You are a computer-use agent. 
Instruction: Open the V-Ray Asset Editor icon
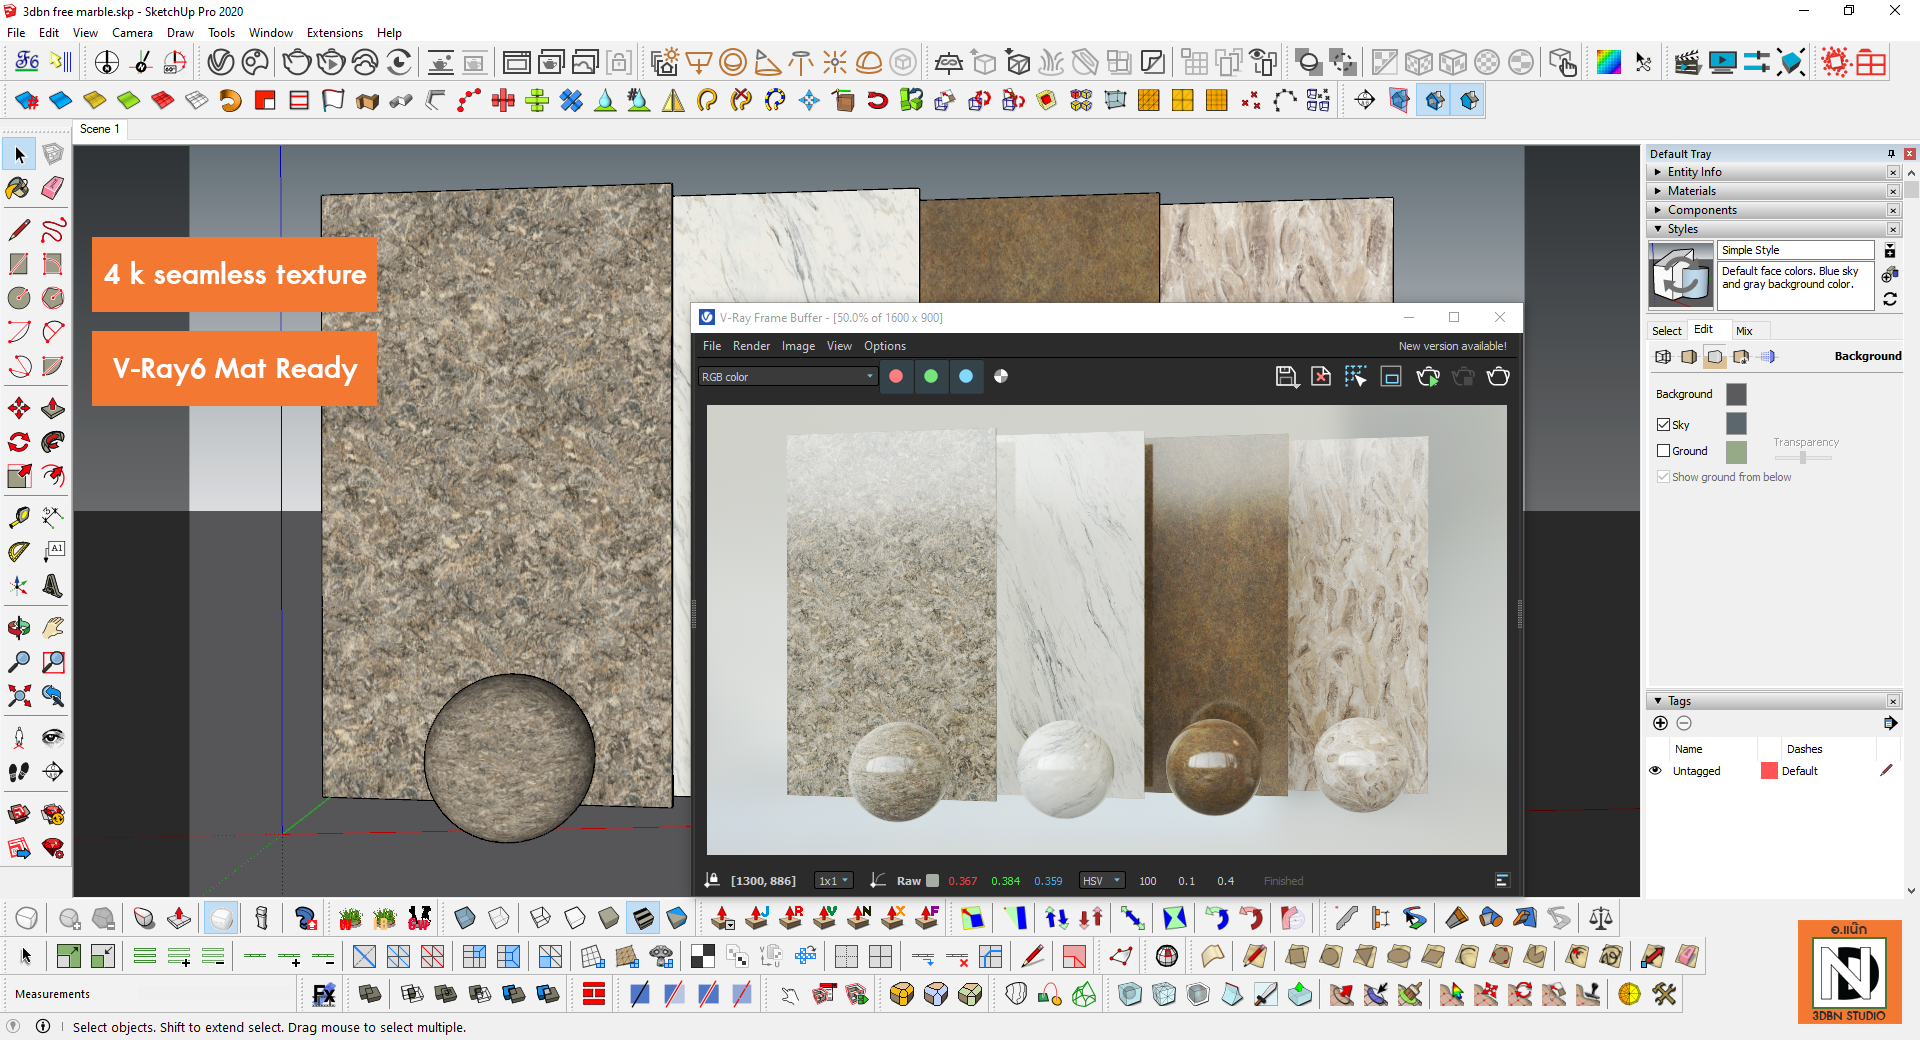pos(220,62)
